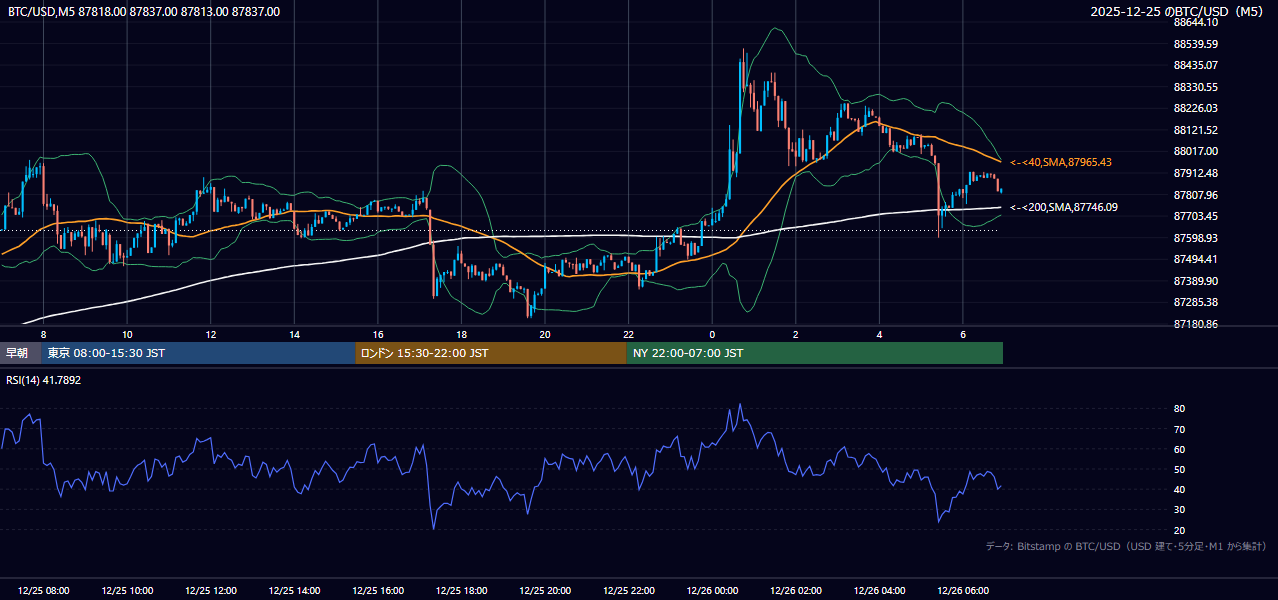The image size is (1278, 600).
Task: Click the price axis value 87703.45
Action: [1196, 216]
